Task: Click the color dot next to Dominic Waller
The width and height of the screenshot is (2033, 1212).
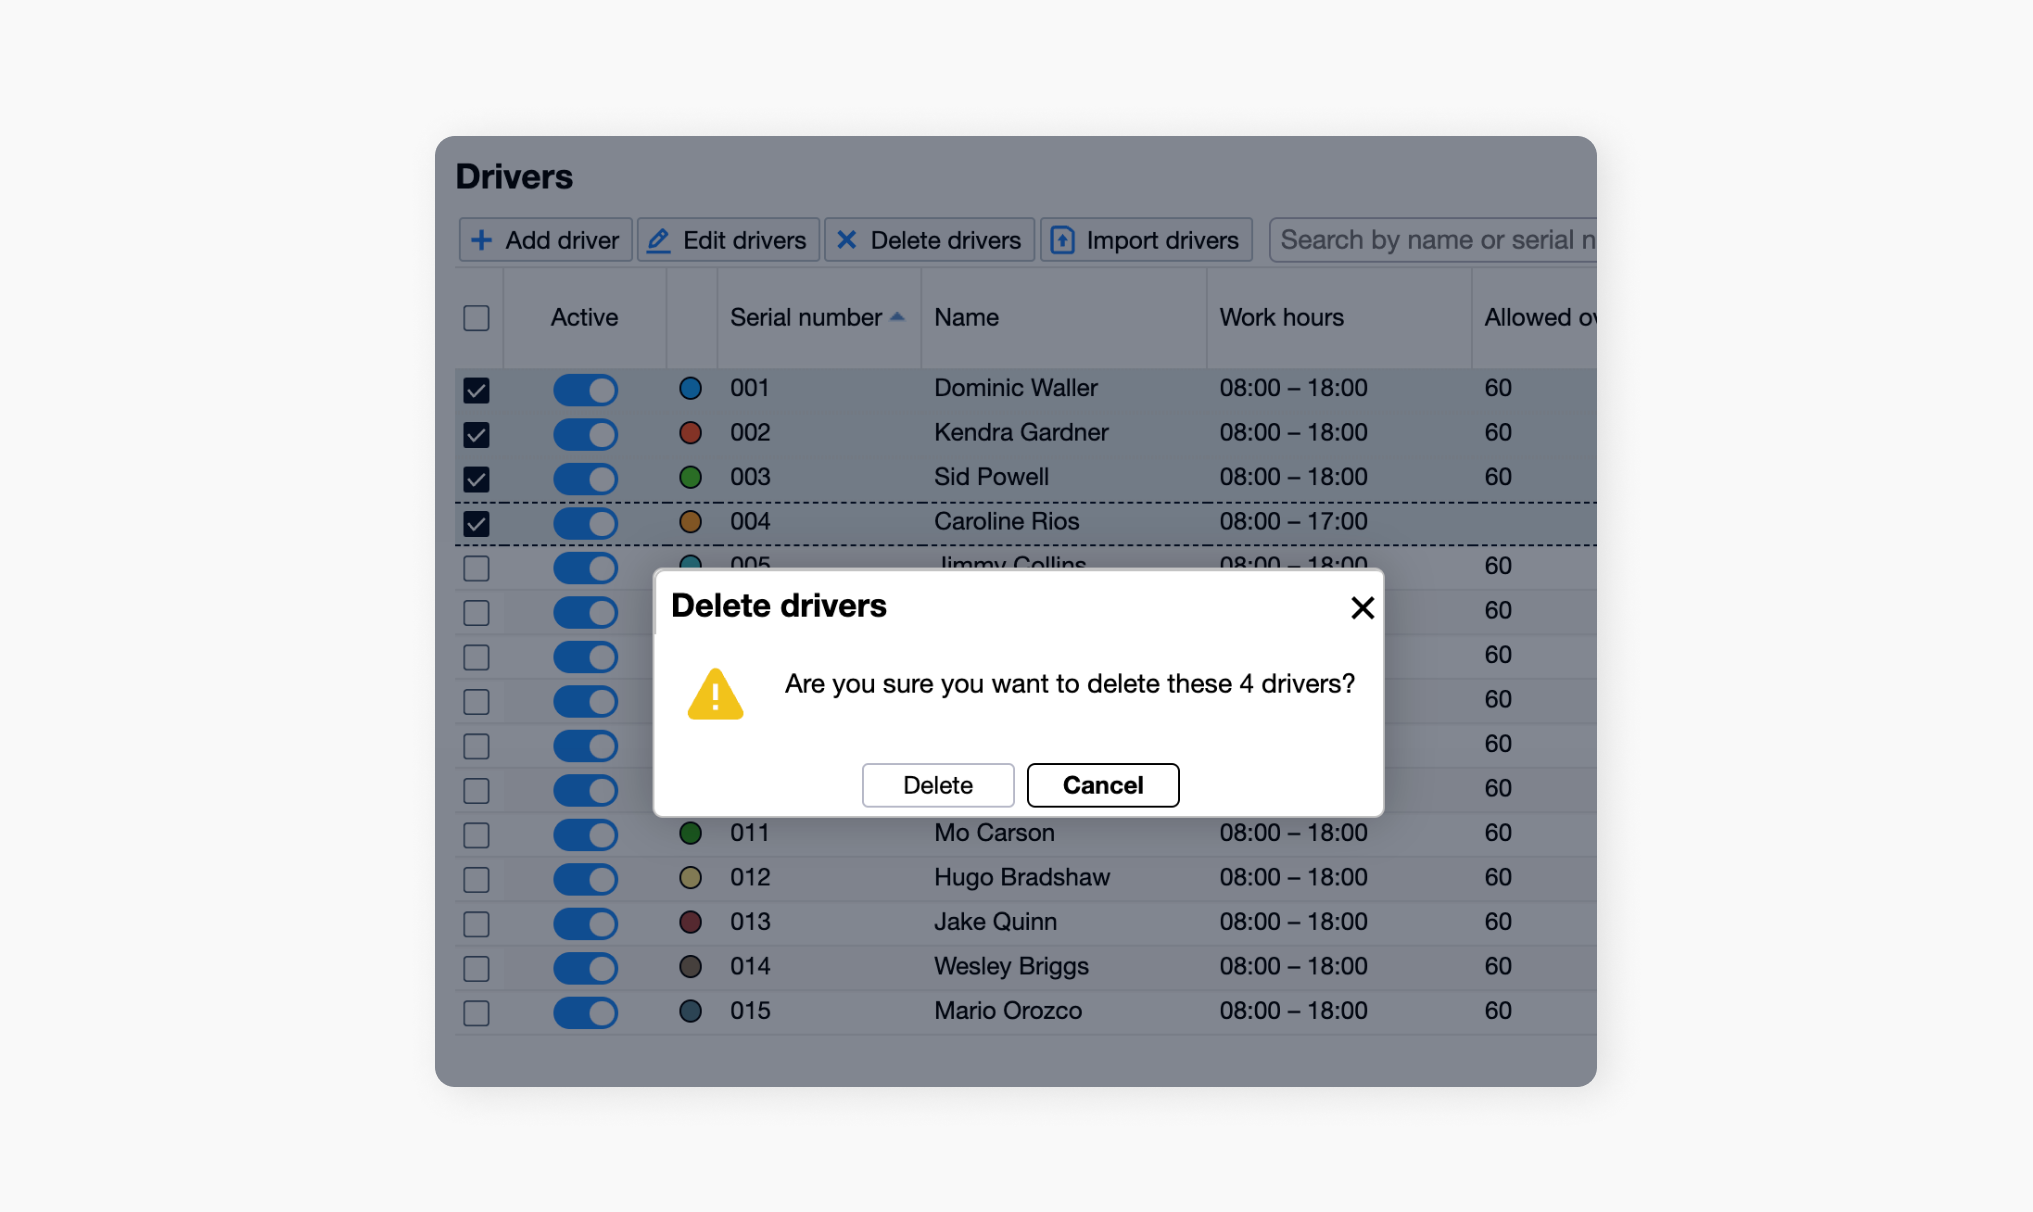Action: (x=690, y=389)
